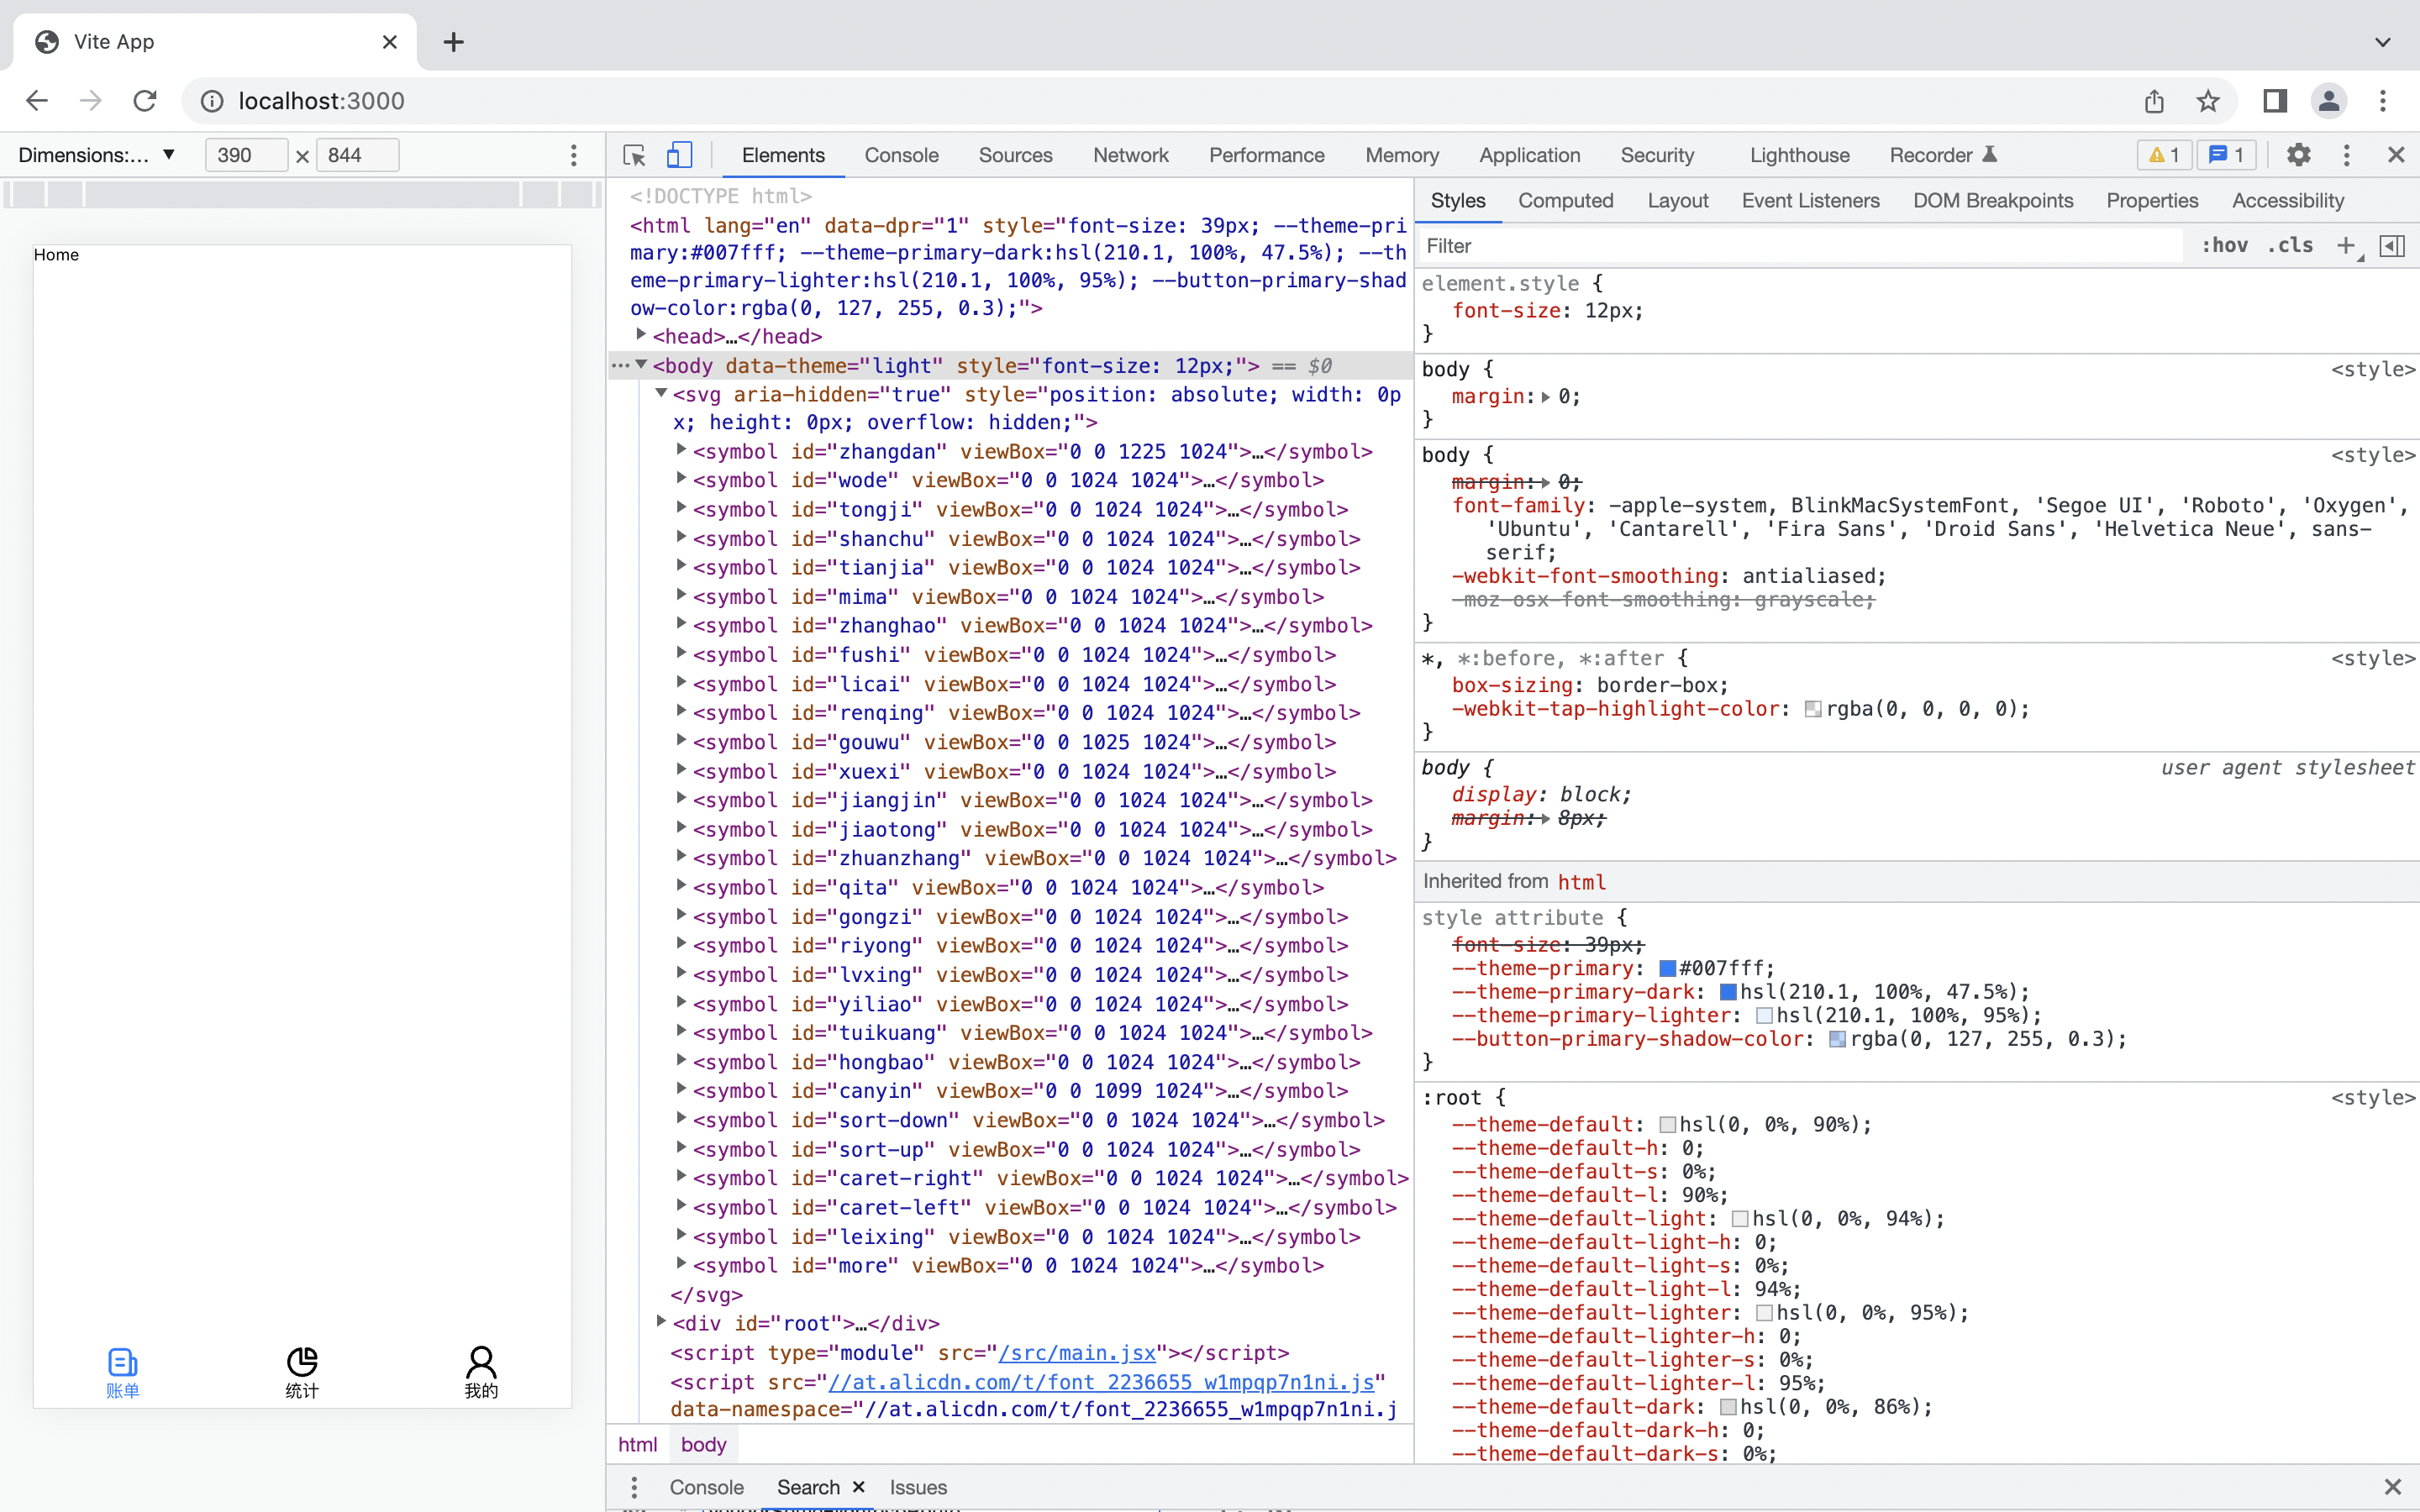The height and width of the screenshot is (1512, 2420).
Task: Open the Console drawer tab
Action: point(706,1487)
